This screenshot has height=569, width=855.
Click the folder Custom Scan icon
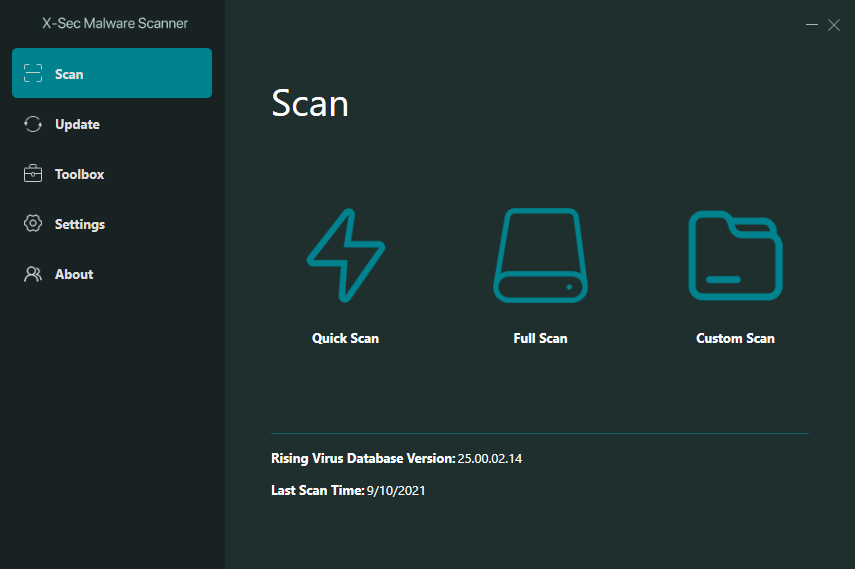[735, 255]
